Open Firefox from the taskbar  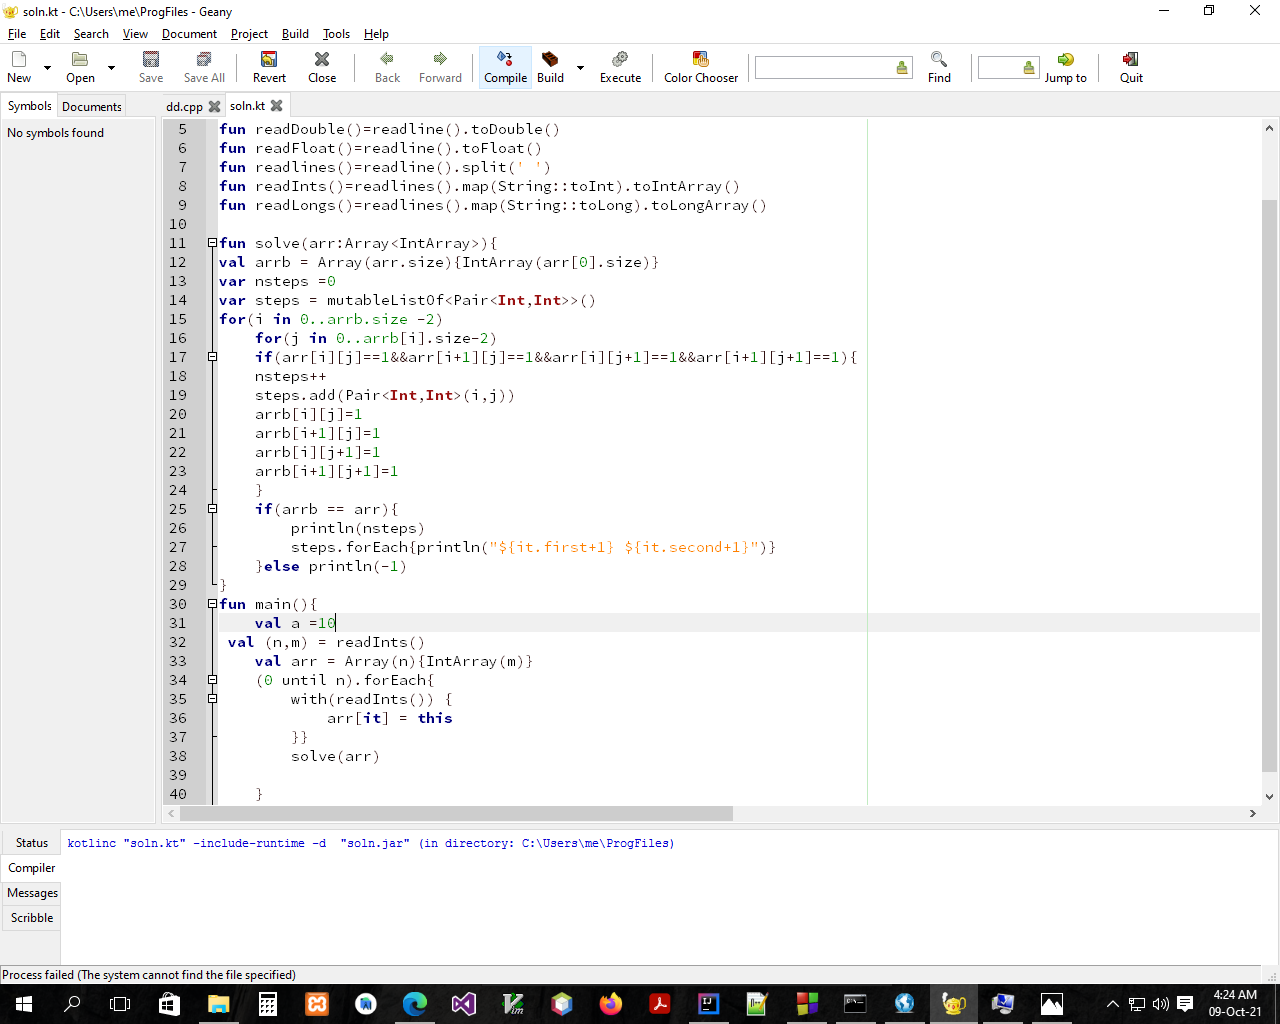pyautogui.click(x=610, y=1004)
